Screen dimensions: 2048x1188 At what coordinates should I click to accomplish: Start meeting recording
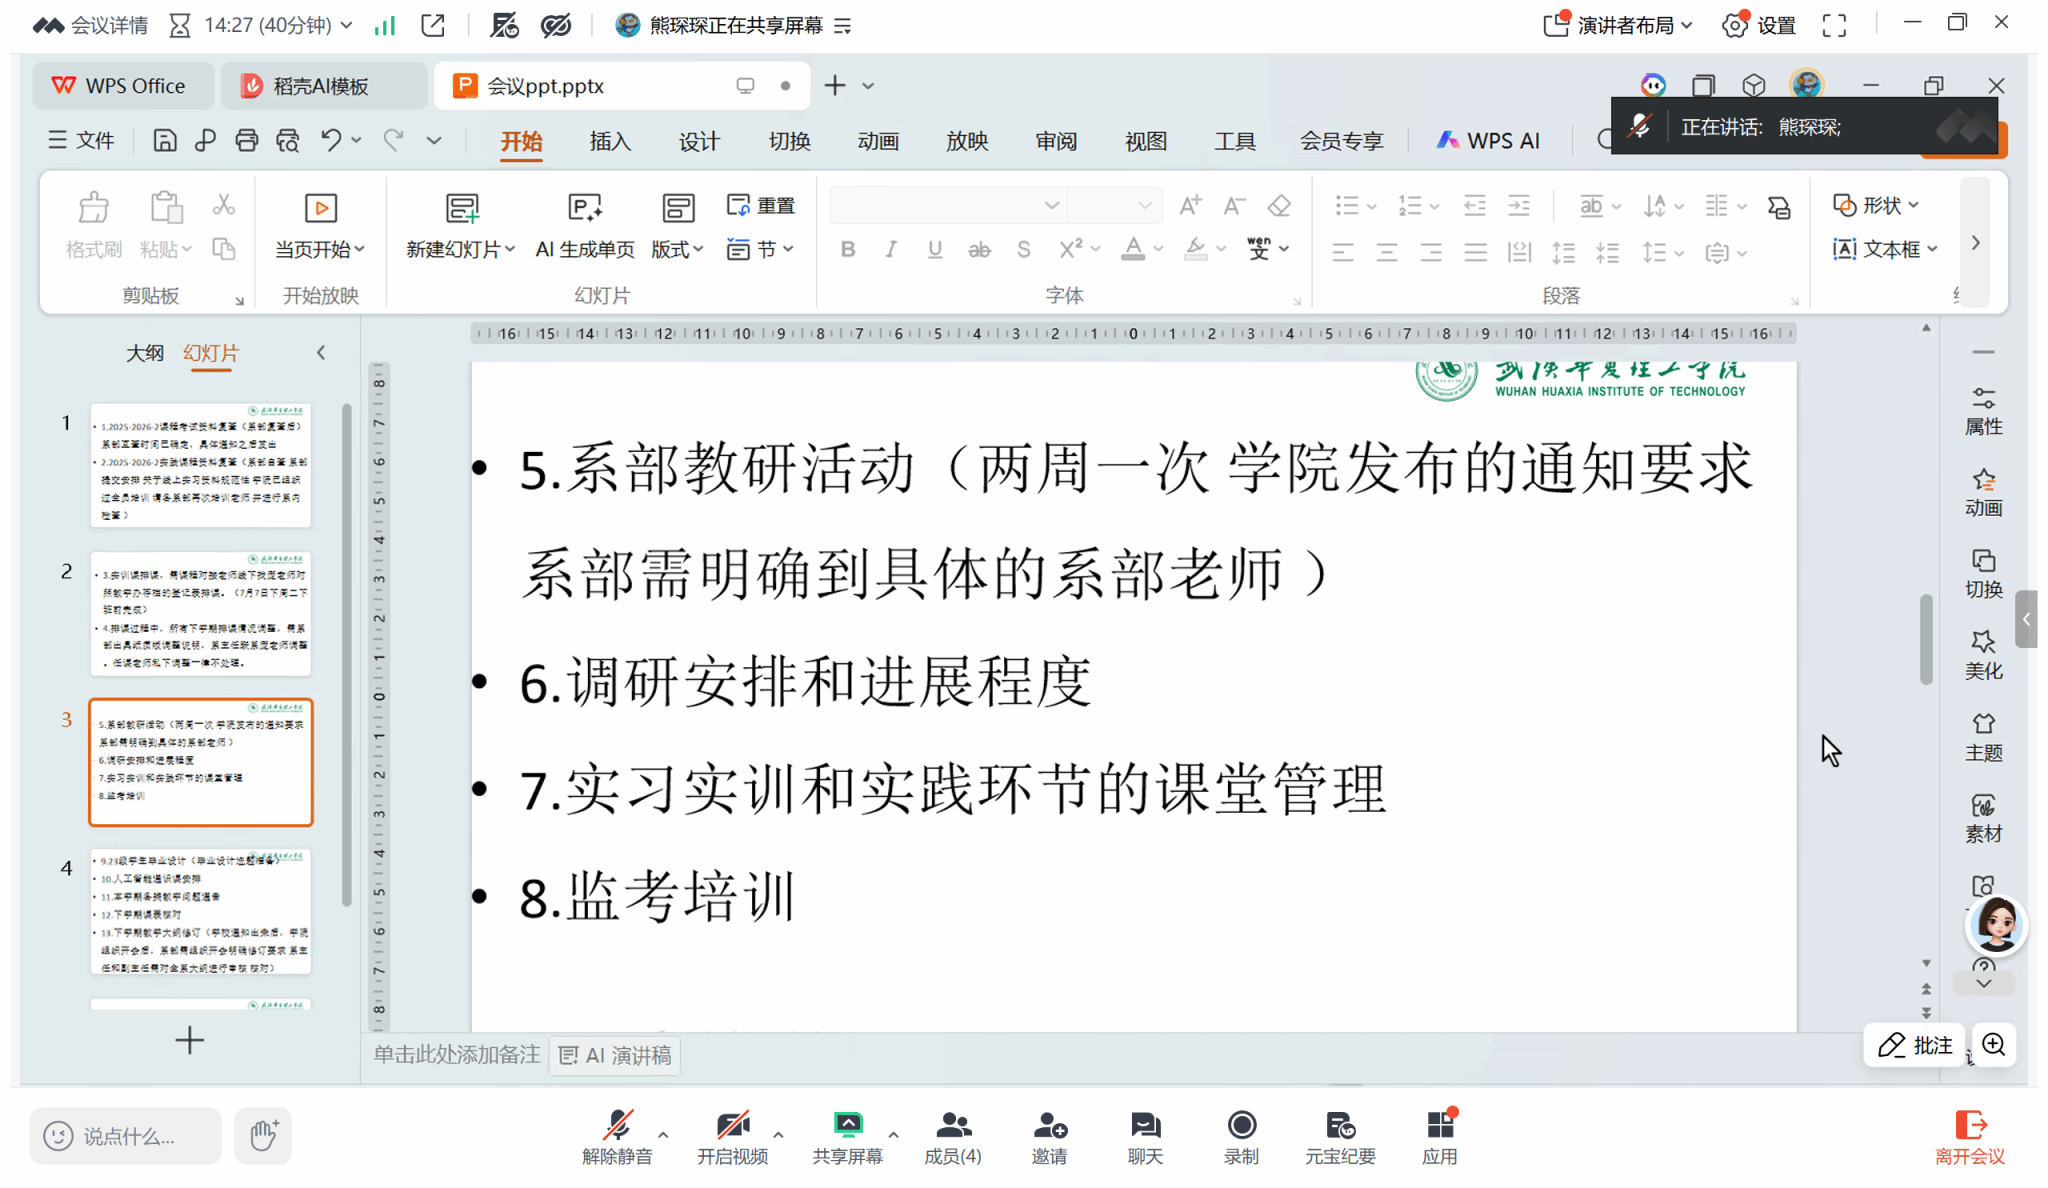click(1242, 1137)
